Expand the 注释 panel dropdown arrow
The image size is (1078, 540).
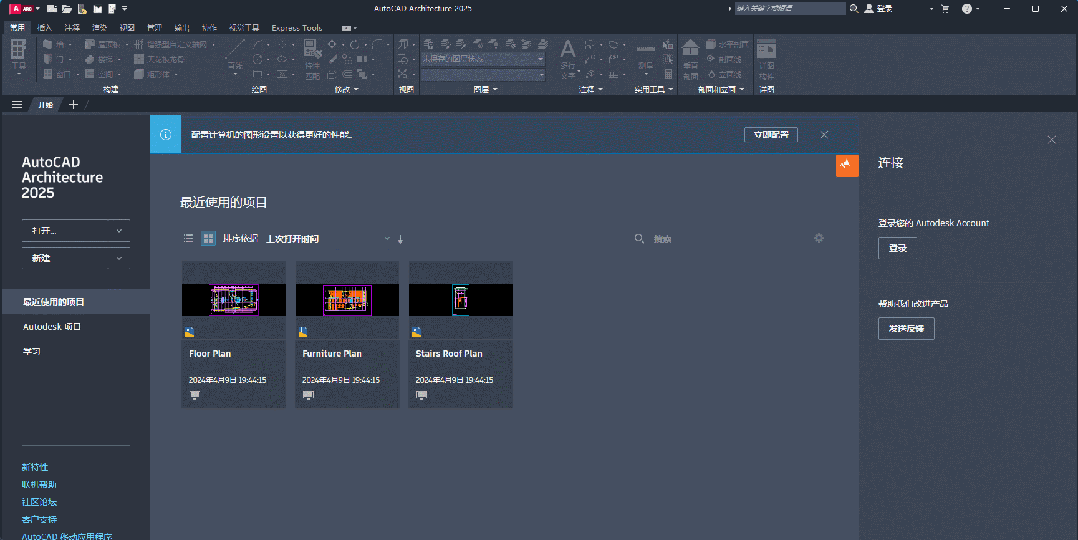(x=600, y=89)
